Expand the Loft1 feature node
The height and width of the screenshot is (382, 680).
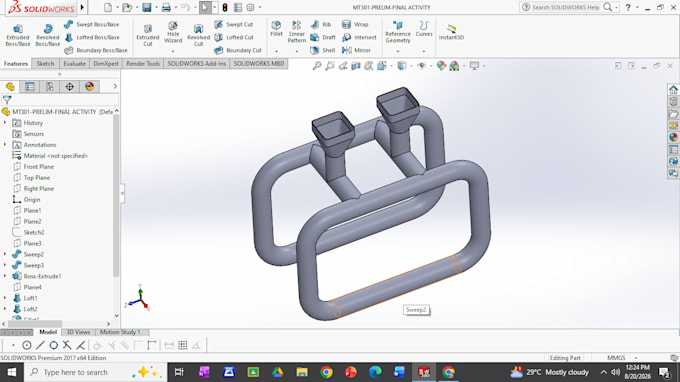click(x=5, y=298)
